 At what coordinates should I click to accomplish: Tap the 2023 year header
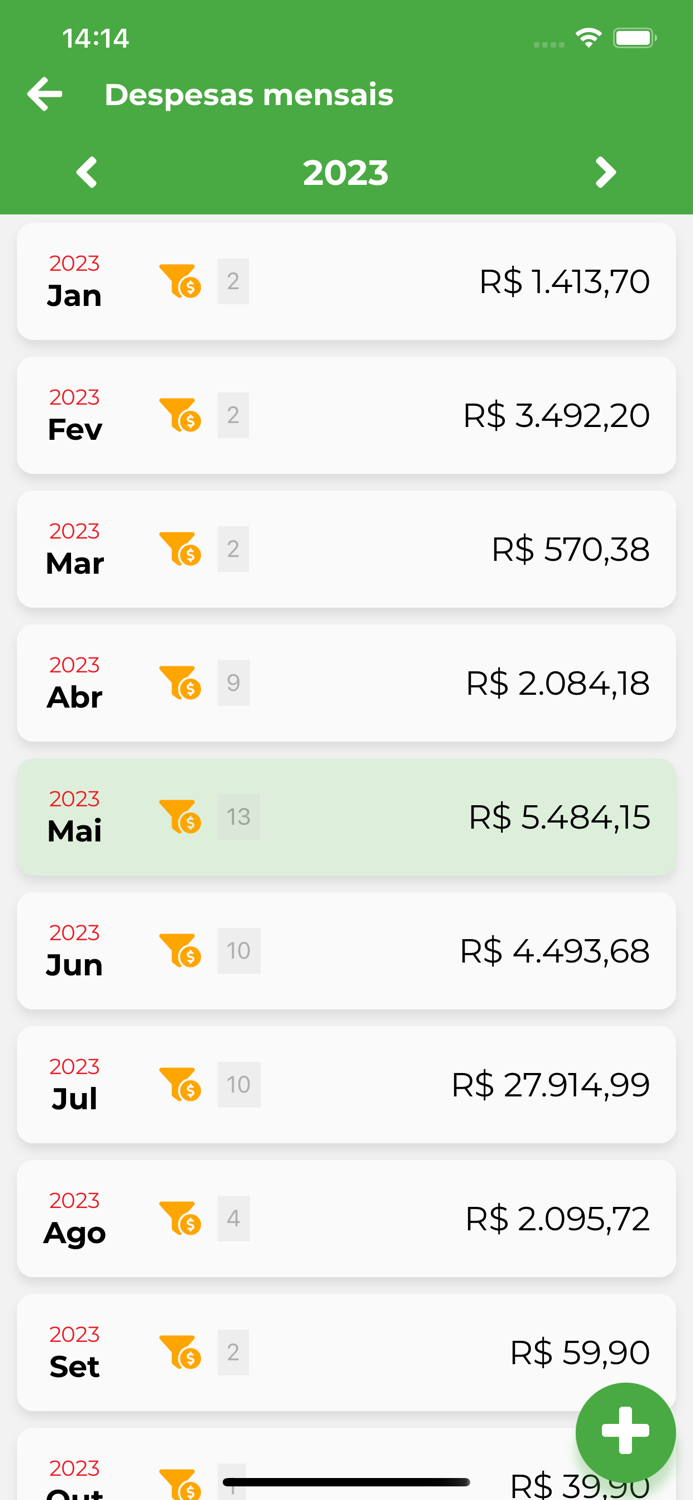[x=346, y=172]
